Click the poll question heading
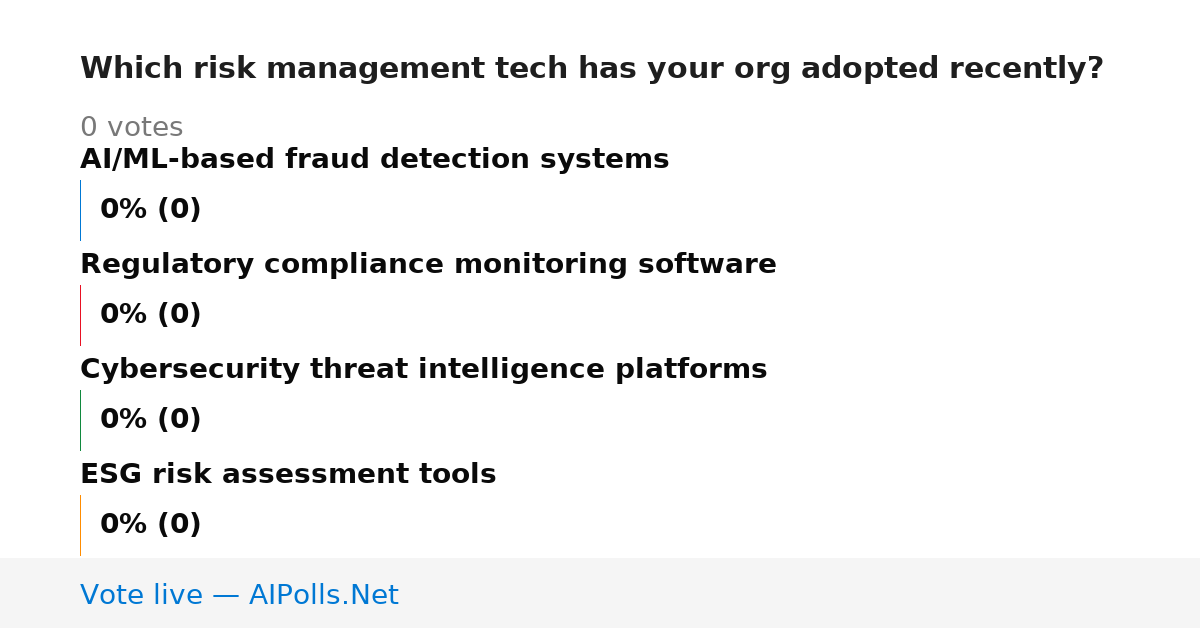 591,69
